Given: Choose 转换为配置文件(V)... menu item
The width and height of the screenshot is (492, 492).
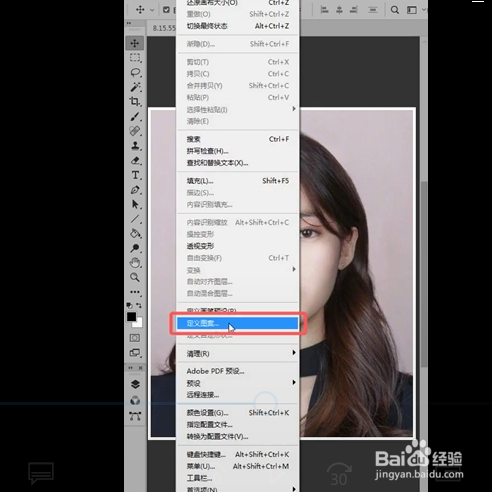Looking at the screenshot, I should [237, 437].
